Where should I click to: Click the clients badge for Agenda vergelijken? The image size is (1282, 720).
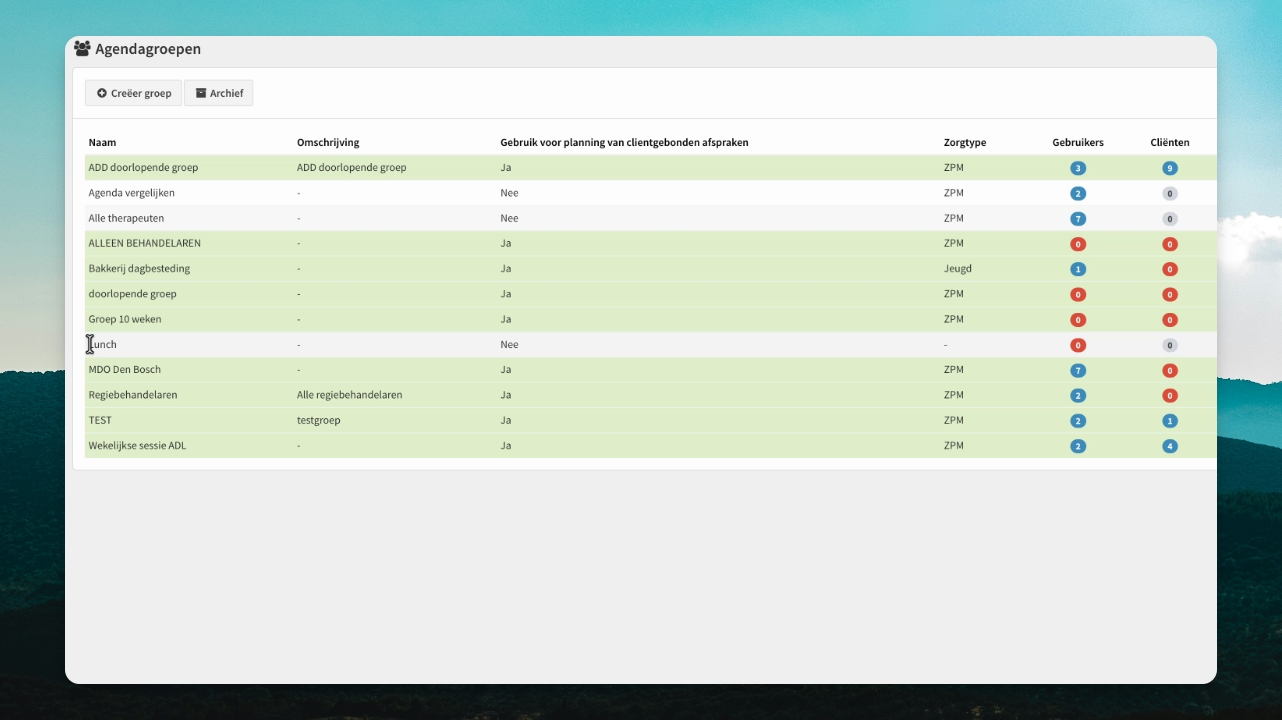click(1170, 194)
